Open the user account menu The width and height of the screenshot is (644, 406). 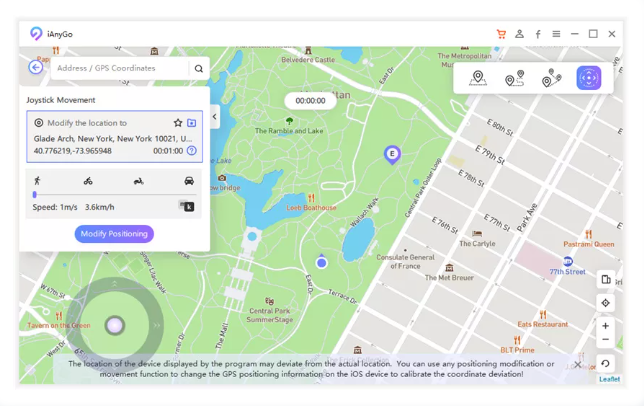519,34
